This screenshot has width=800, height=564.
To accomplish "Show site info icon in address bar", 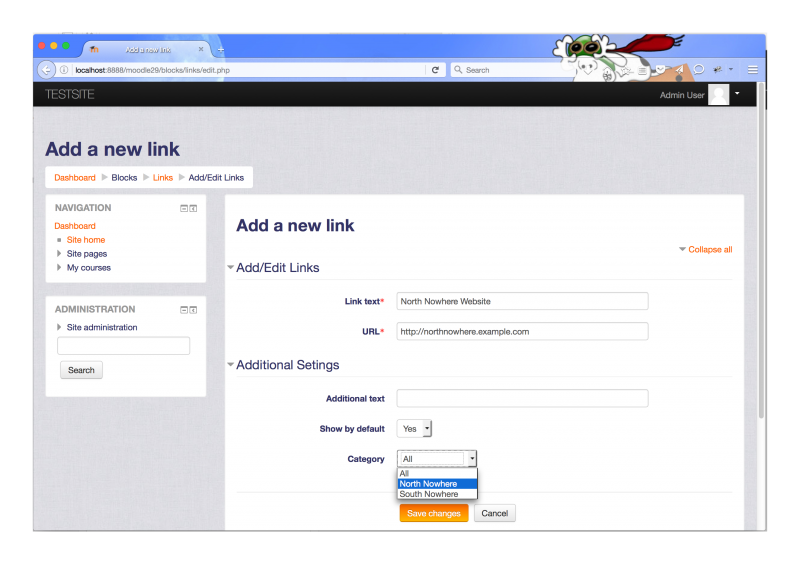I will coord(64,70).
